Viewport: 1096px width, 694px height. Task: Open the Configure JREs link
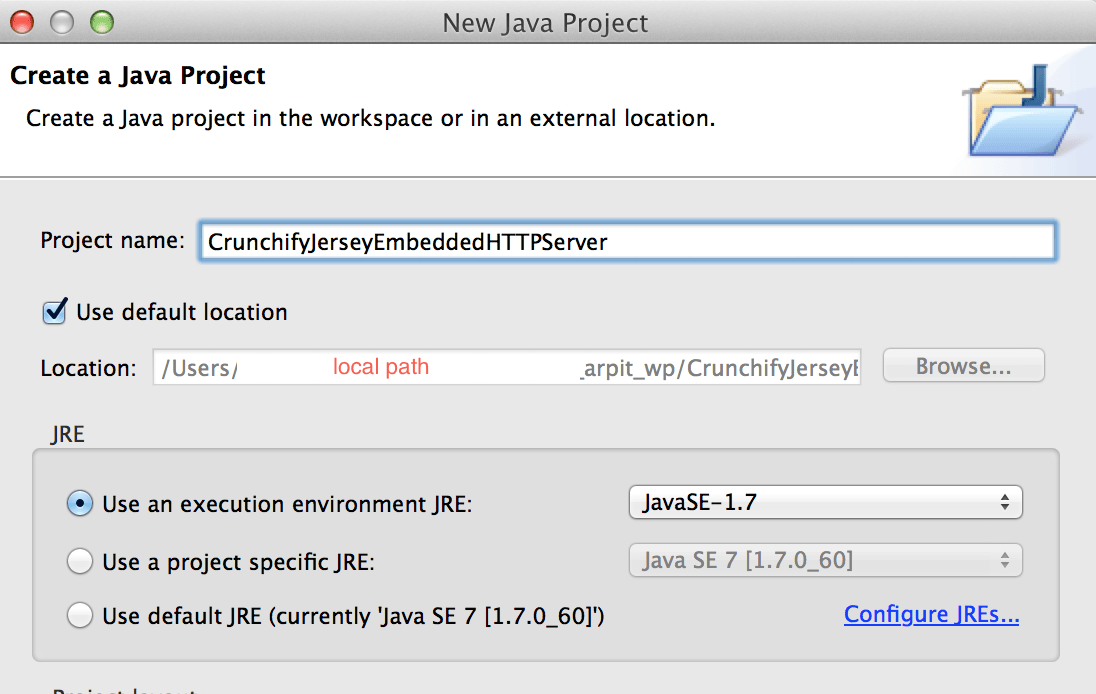[931, 614]
